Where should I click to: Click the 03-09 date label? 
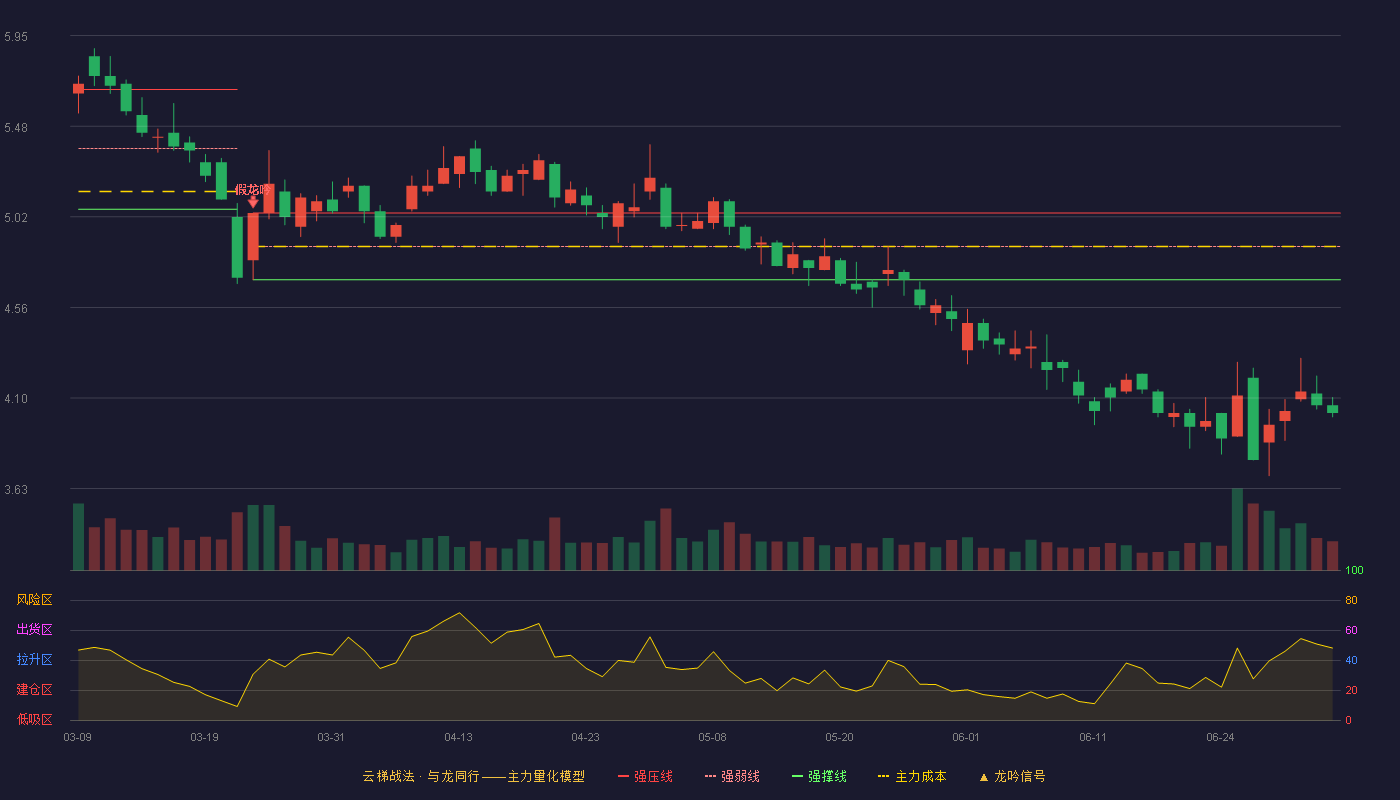pos(77,737)
